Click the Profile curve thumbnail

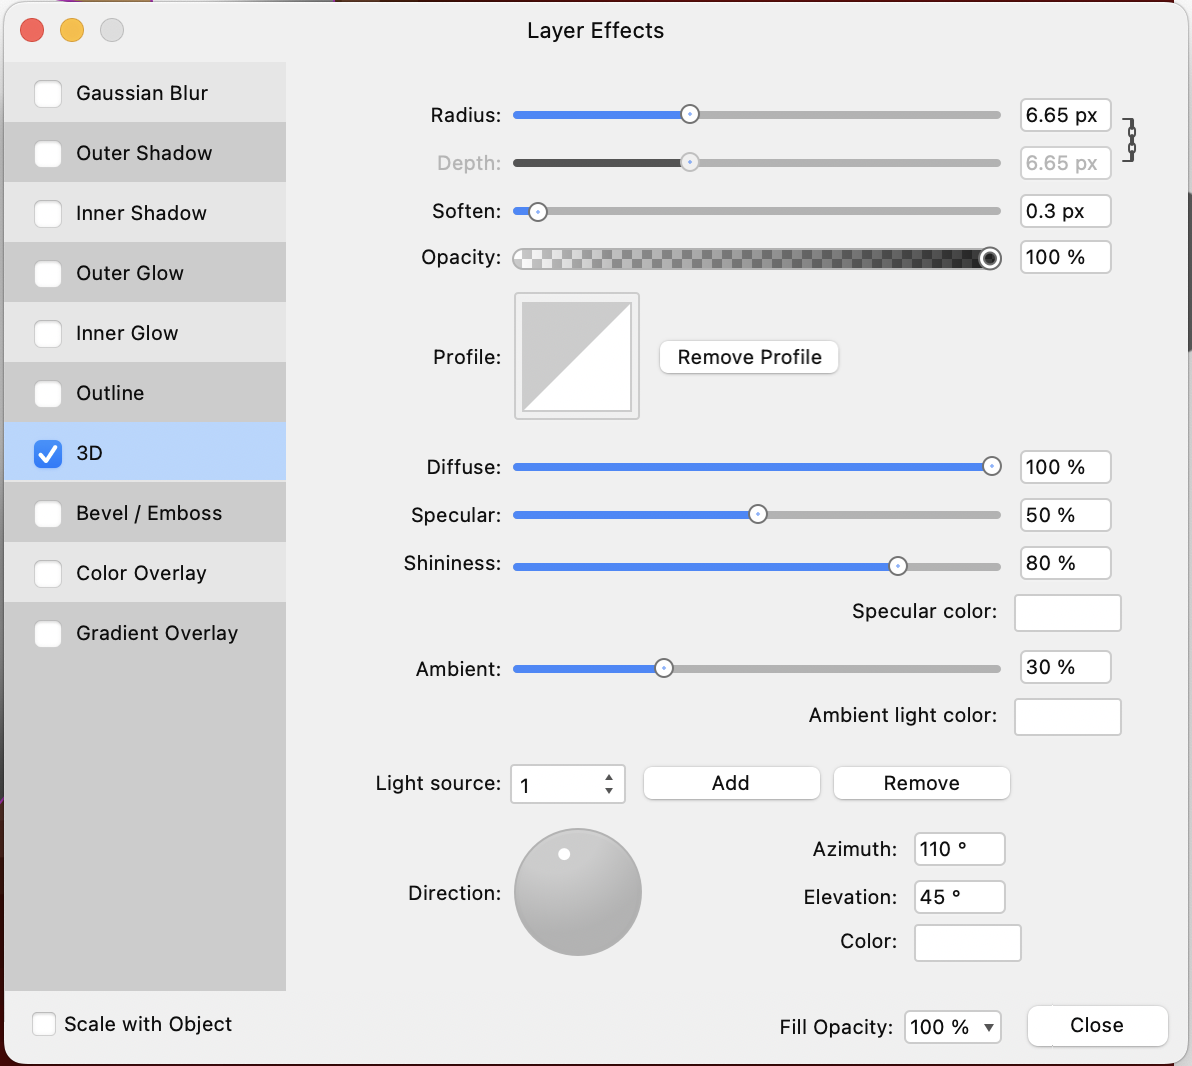577,356
